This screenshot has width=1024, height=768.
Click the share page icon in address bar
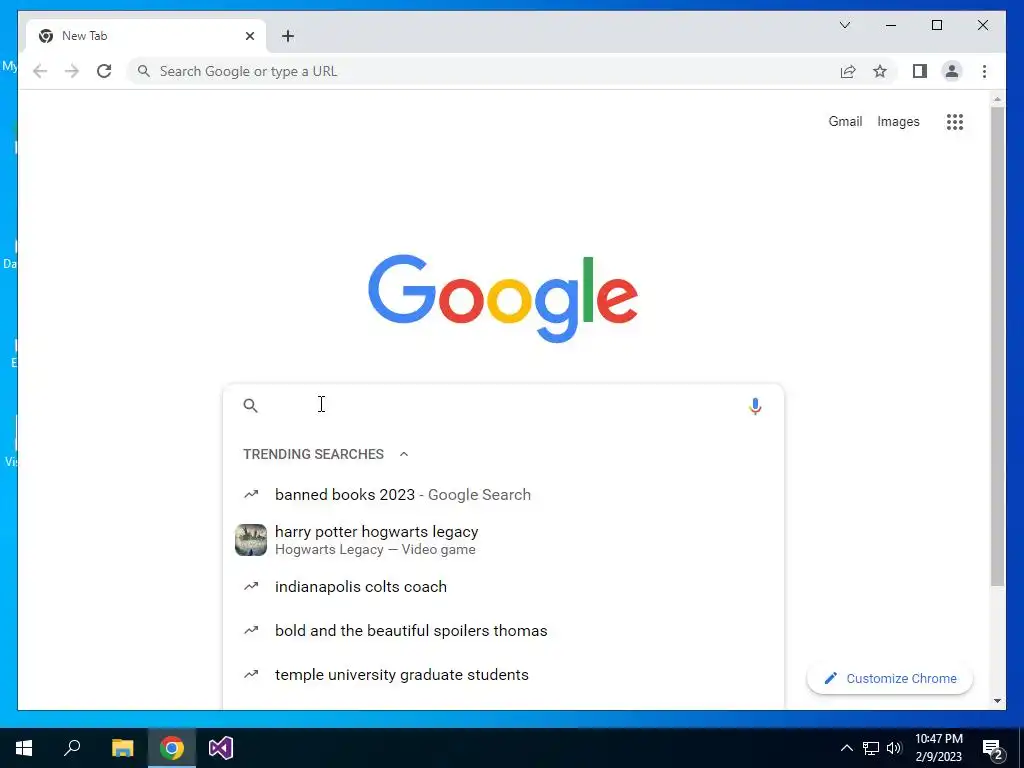click(x=848, y=71)
